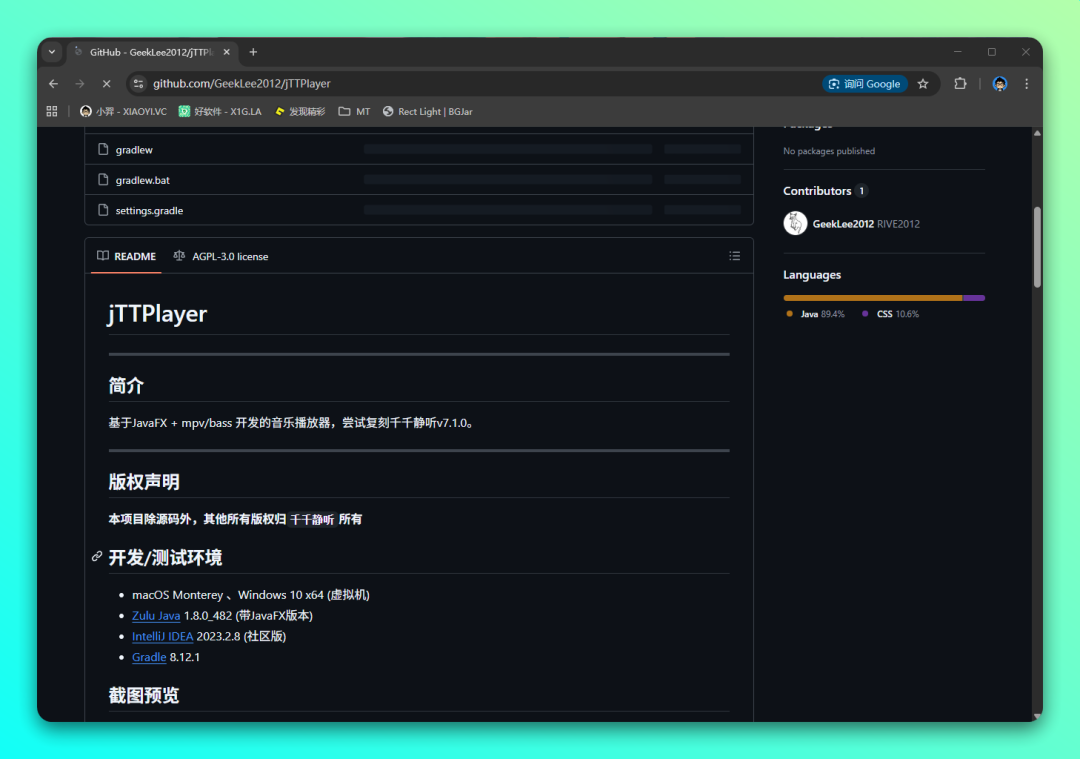Click the 询问 Google button
1080x759 pixels.
pos(865,84)
